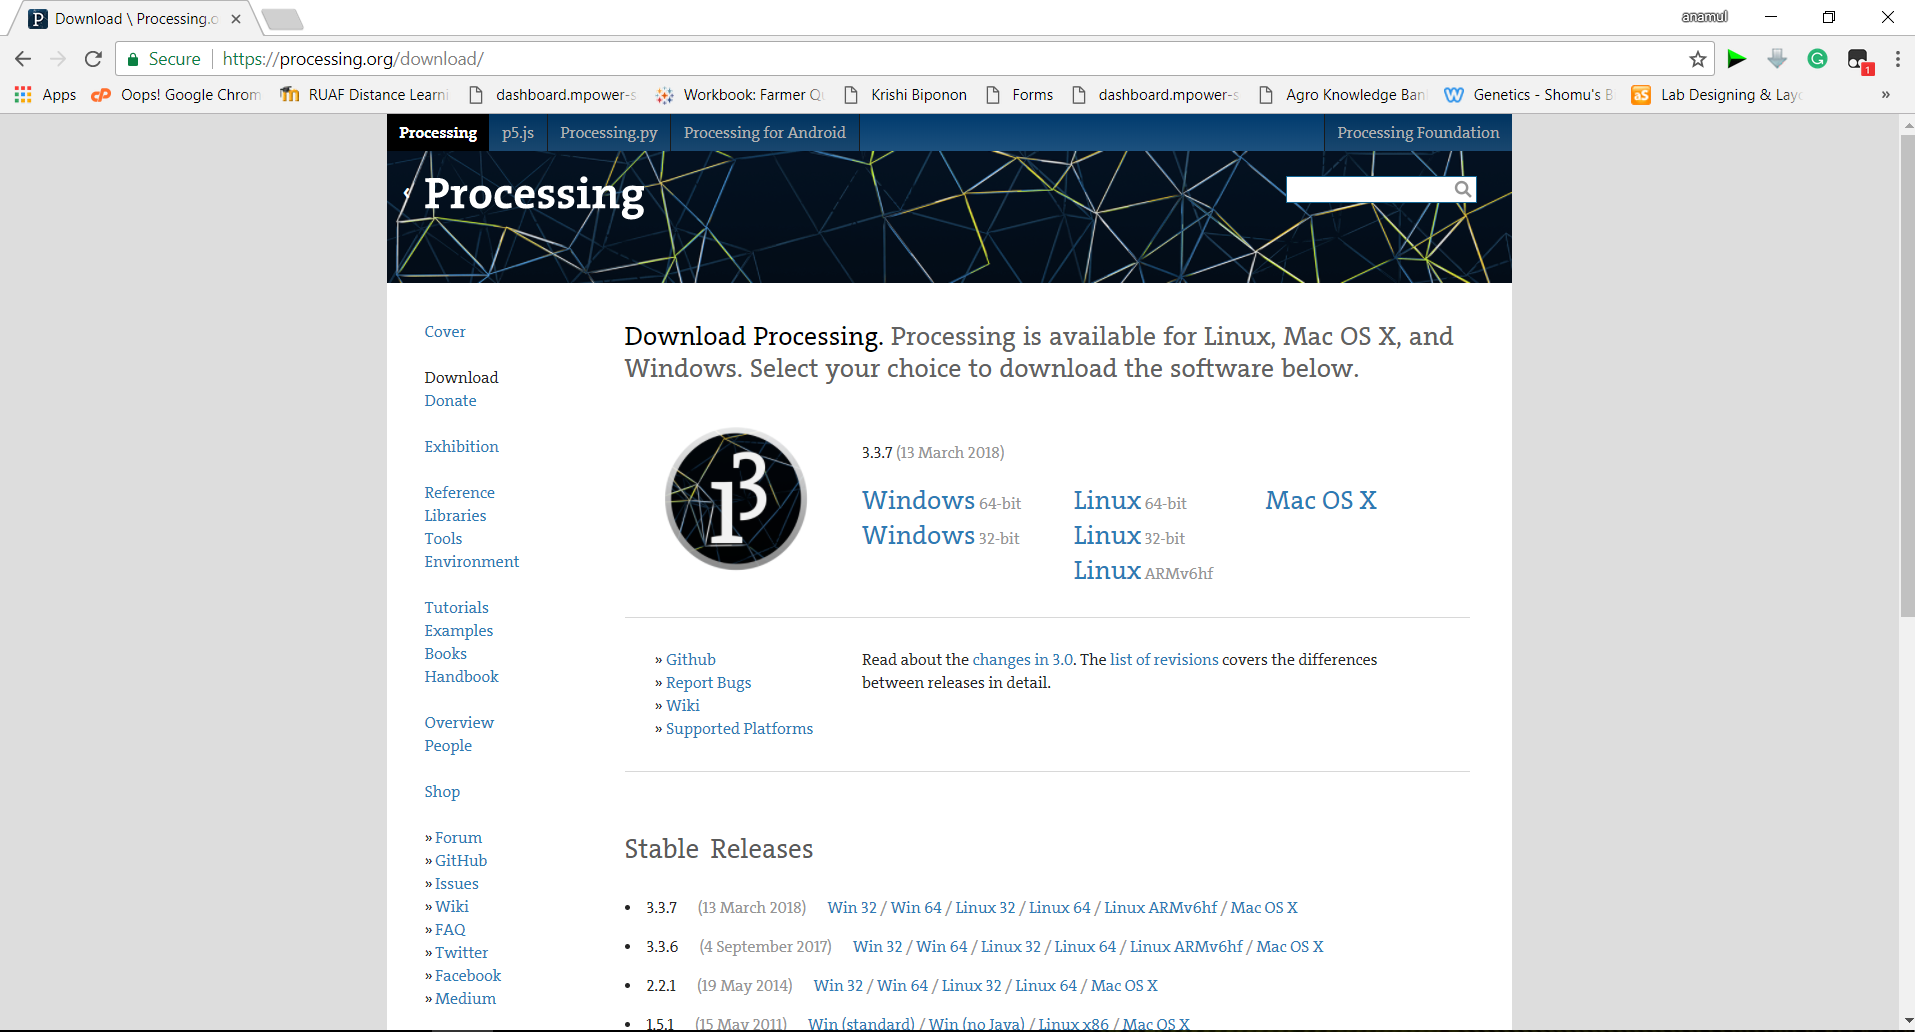The image size is (1915, 1032).
Task: Close the Download \ Processing browser tab
Action: (236, 19)
